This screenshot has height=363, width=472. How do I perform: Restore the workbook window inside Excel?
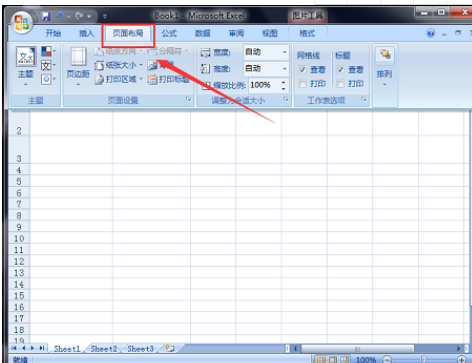pos(458,33)
